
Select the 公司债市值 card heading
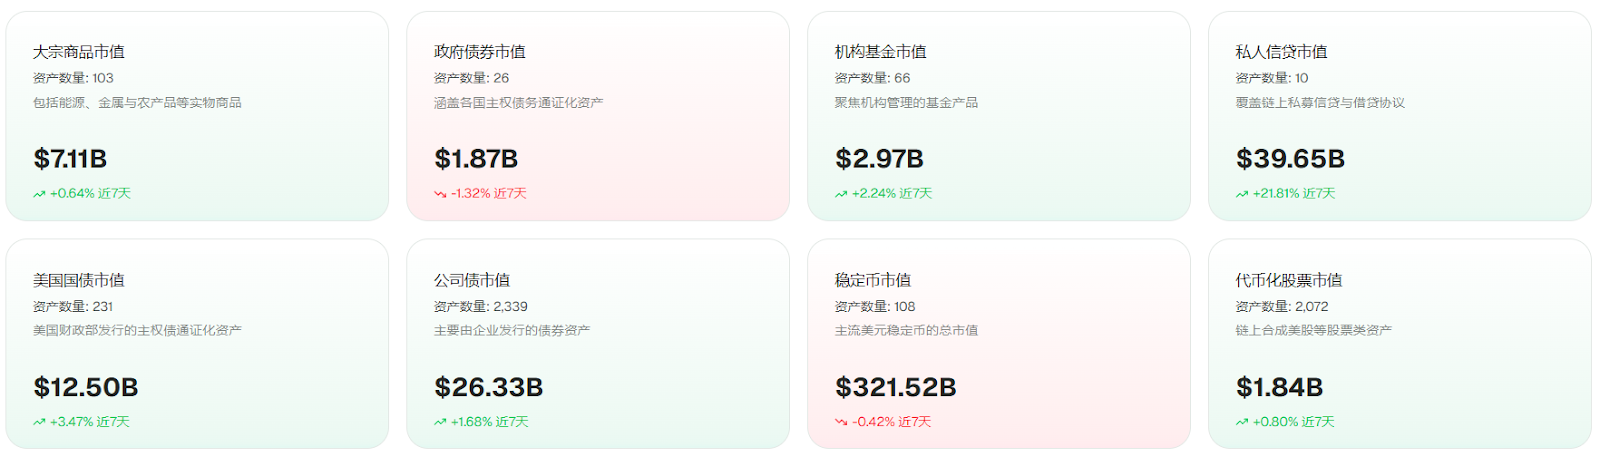pyautogui.click(x=472, y=280)
